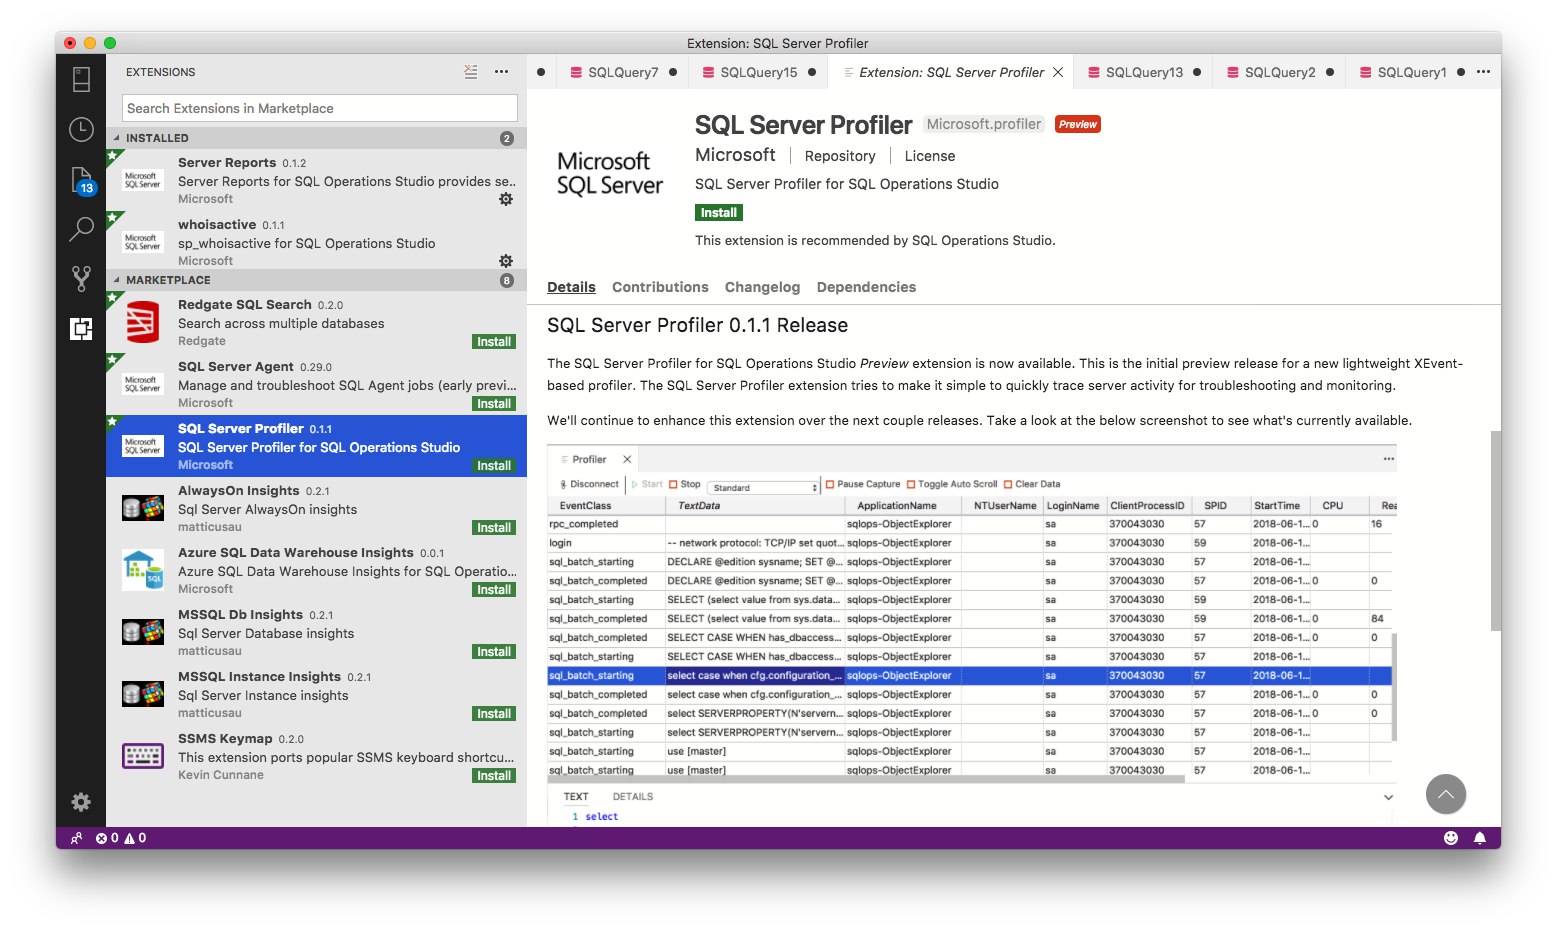The height and width of the screenshot is (929, 1557).
Task: Click the Azure SQL Data Warehouse Insights icon
Action: (143, 570)
